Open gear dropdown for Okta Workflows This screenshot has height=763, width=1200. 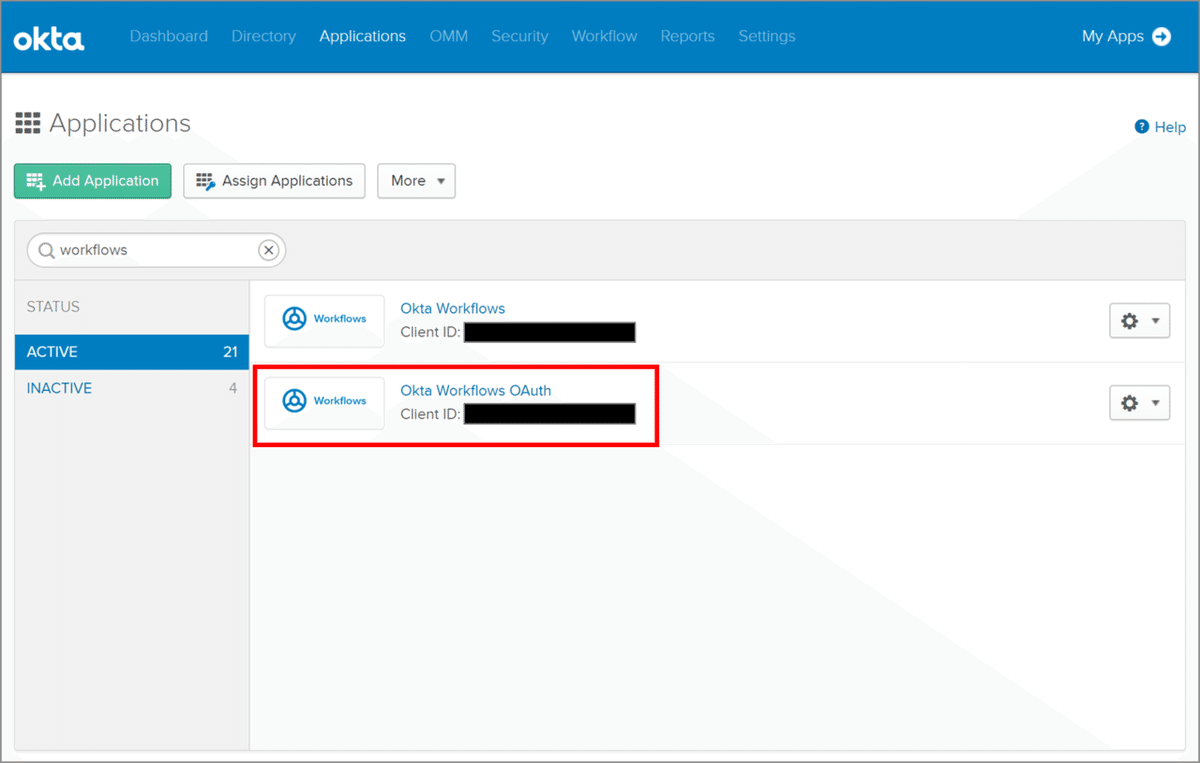(x=1139, y=321)
